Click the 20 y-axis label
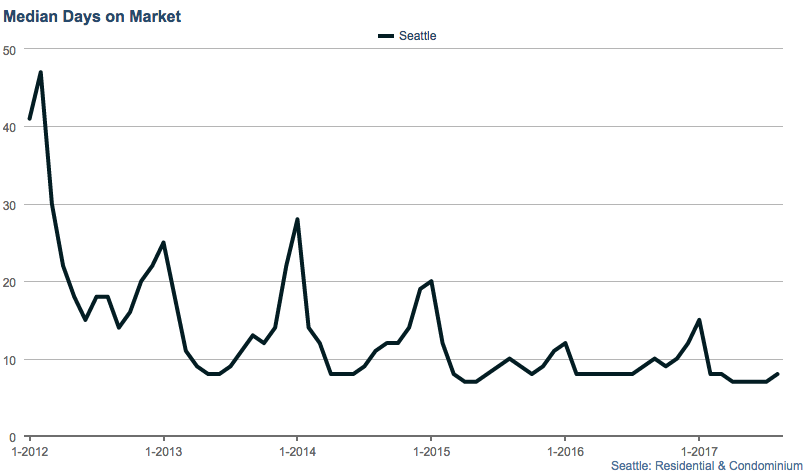 click(9, 282)
